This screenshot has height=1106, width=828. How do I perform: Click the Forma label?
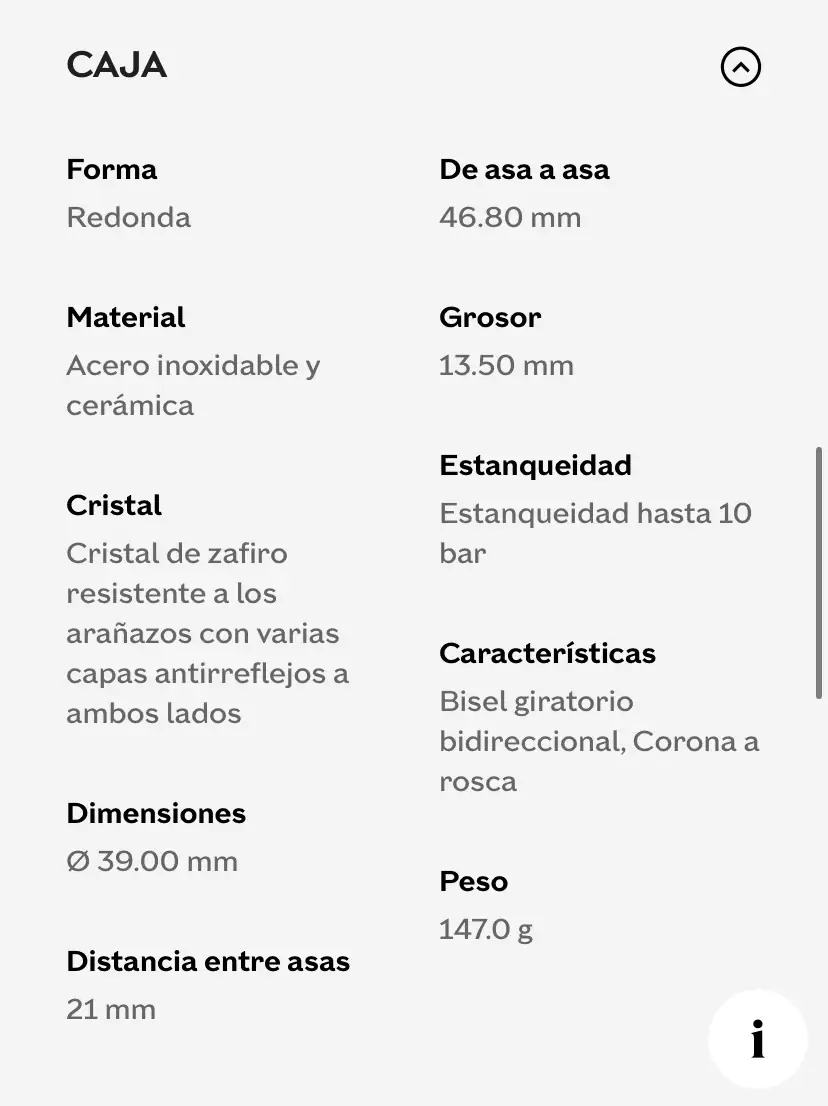pos(112,169)
